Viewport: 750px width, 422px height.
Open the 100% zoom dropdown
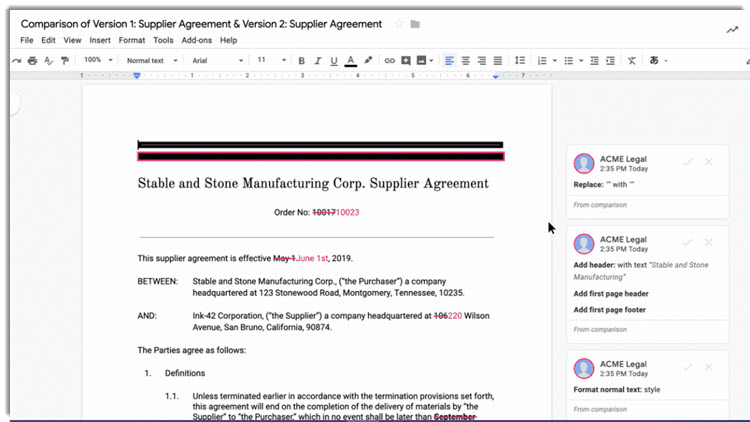(98, 60)
